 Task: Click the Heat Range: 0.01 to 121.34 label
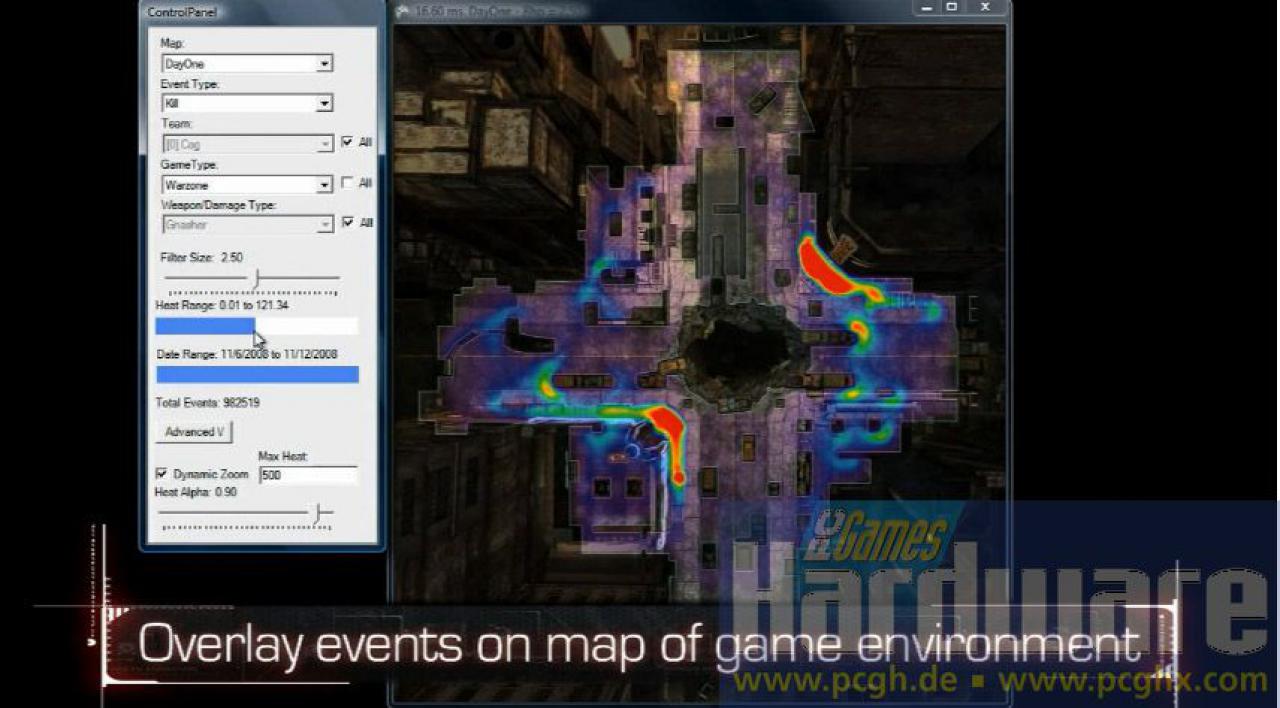coord(222,305)
